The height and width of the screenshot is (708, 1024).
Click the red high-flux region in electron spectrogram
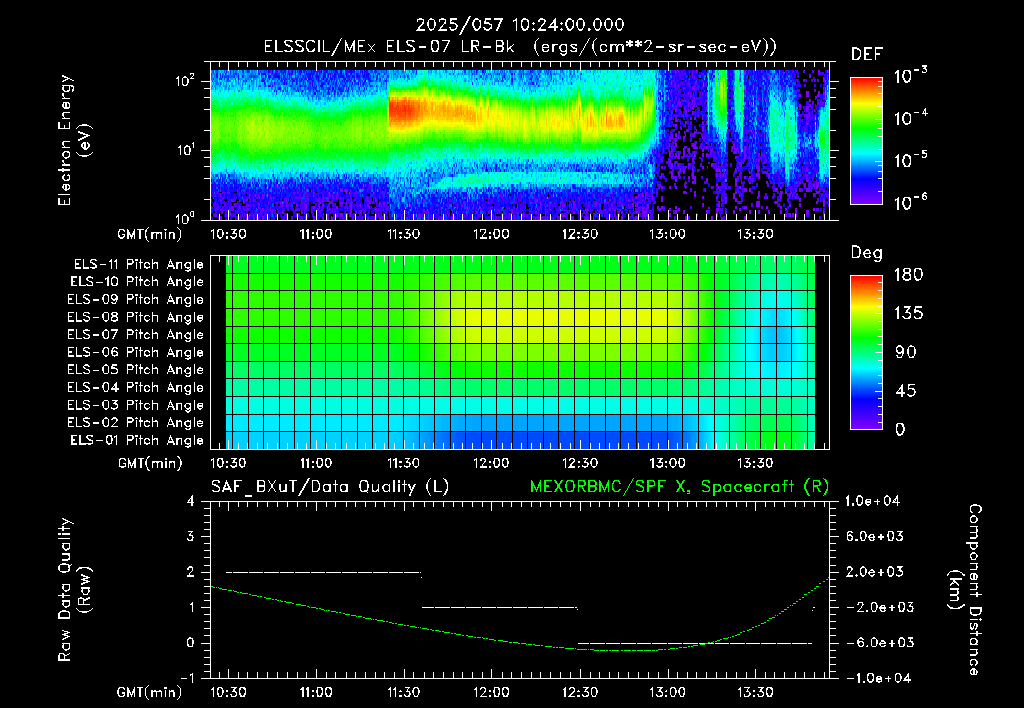click(x=405, y=111)
